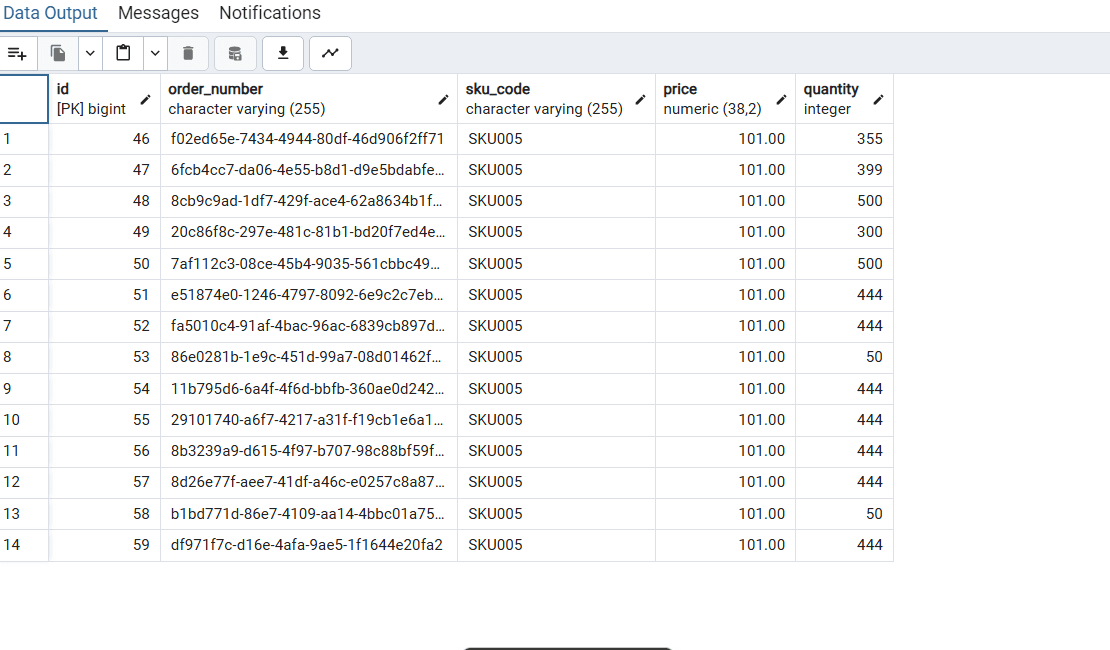Click the pencil icon on the price column

tap(781, 100)
